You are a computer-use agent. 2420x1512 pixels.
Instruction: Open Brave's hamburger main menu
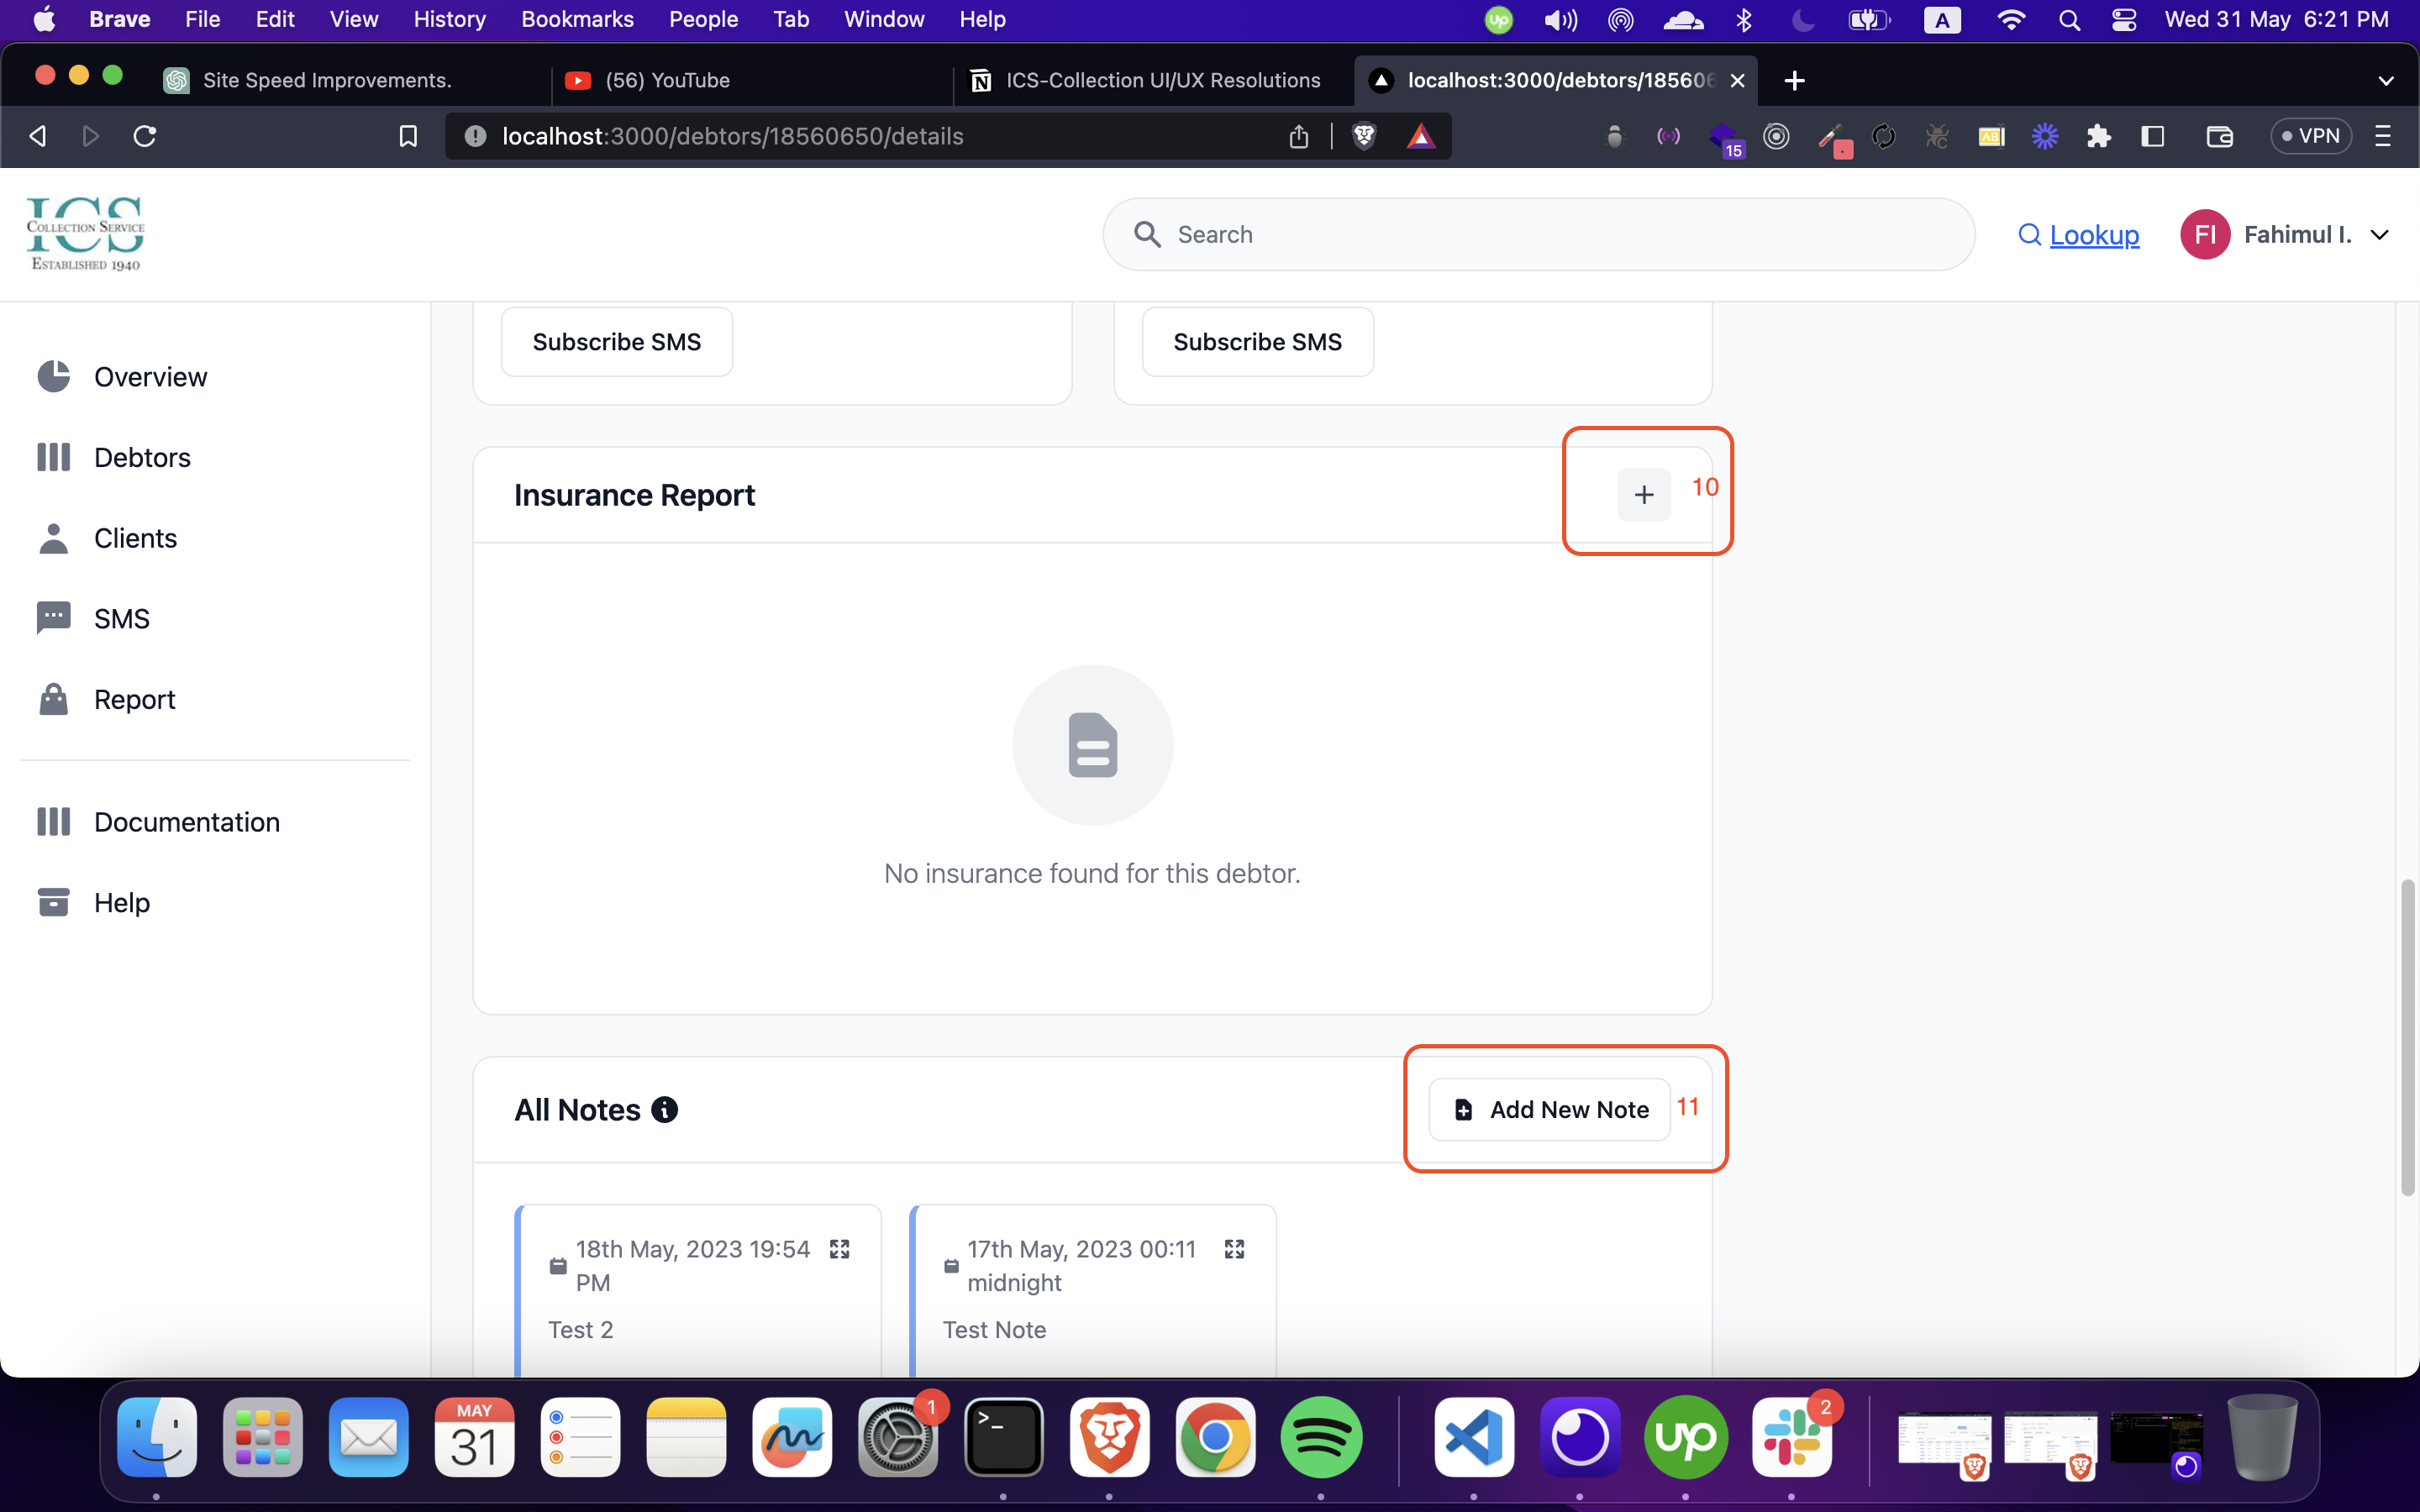pyautogui.click(x=2382, y=136)
